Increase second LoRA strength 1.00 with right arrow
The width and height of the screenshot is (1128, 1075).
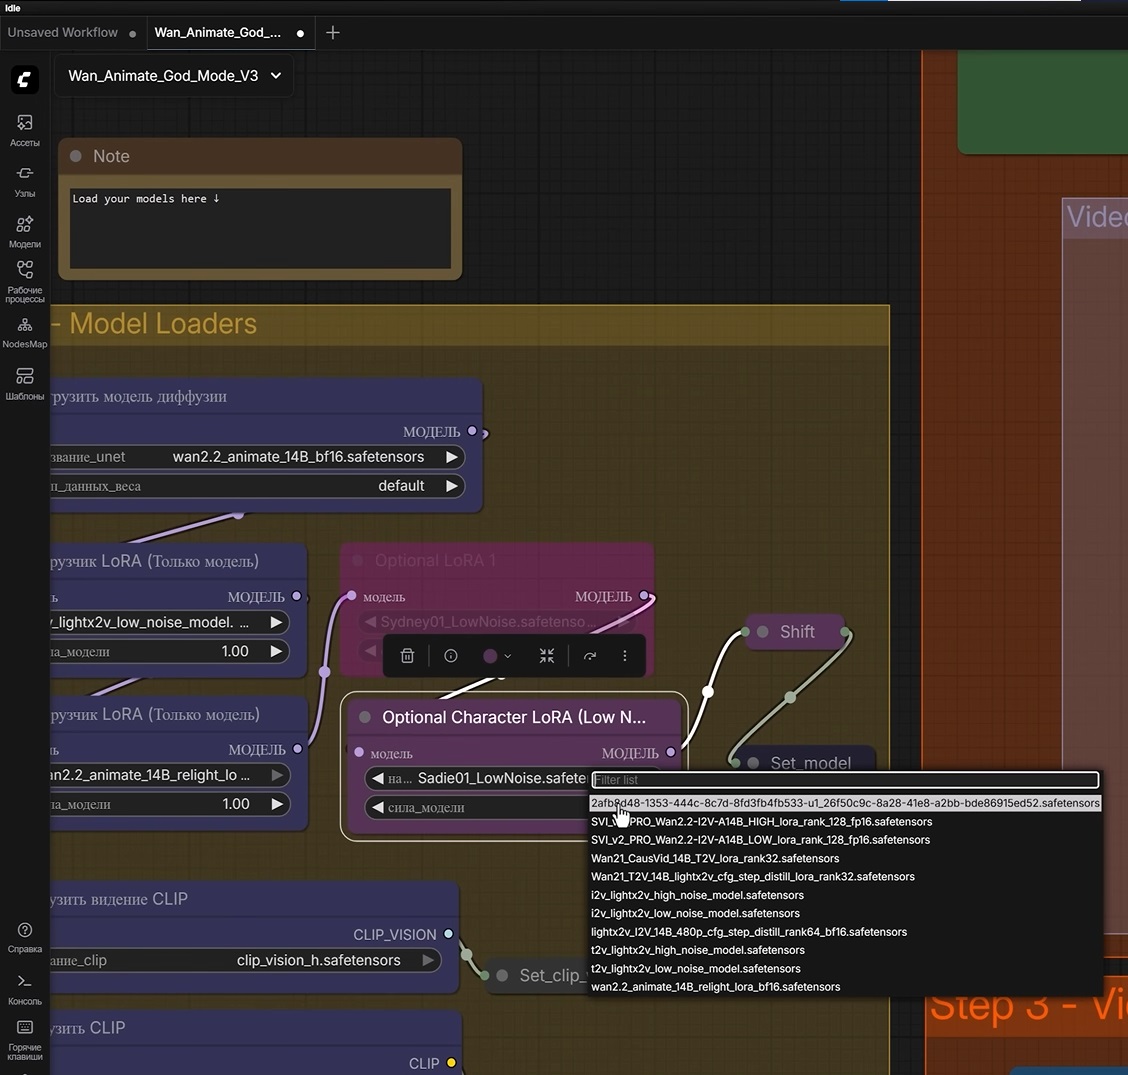click(x=277, y=804)
